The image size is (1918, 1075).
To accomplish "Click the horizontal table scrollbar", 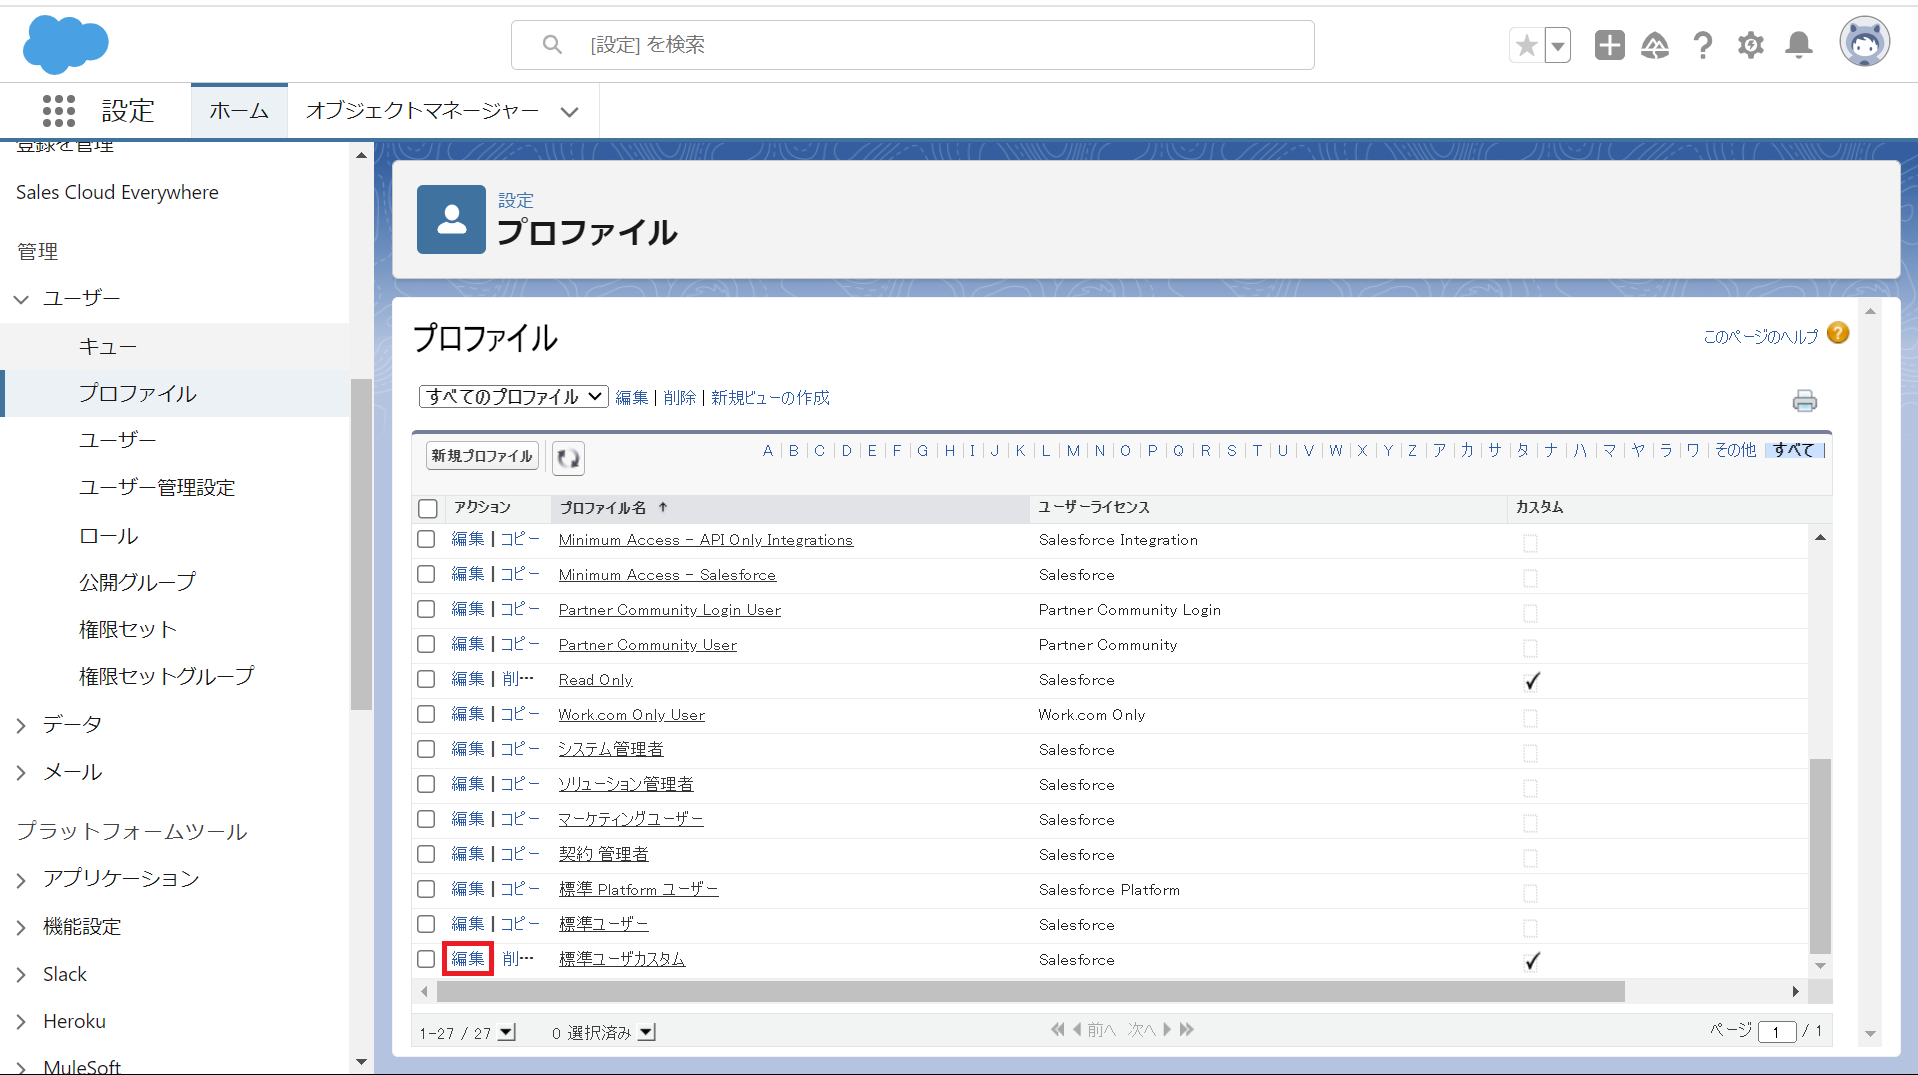I will click(x=1030, y=991).
